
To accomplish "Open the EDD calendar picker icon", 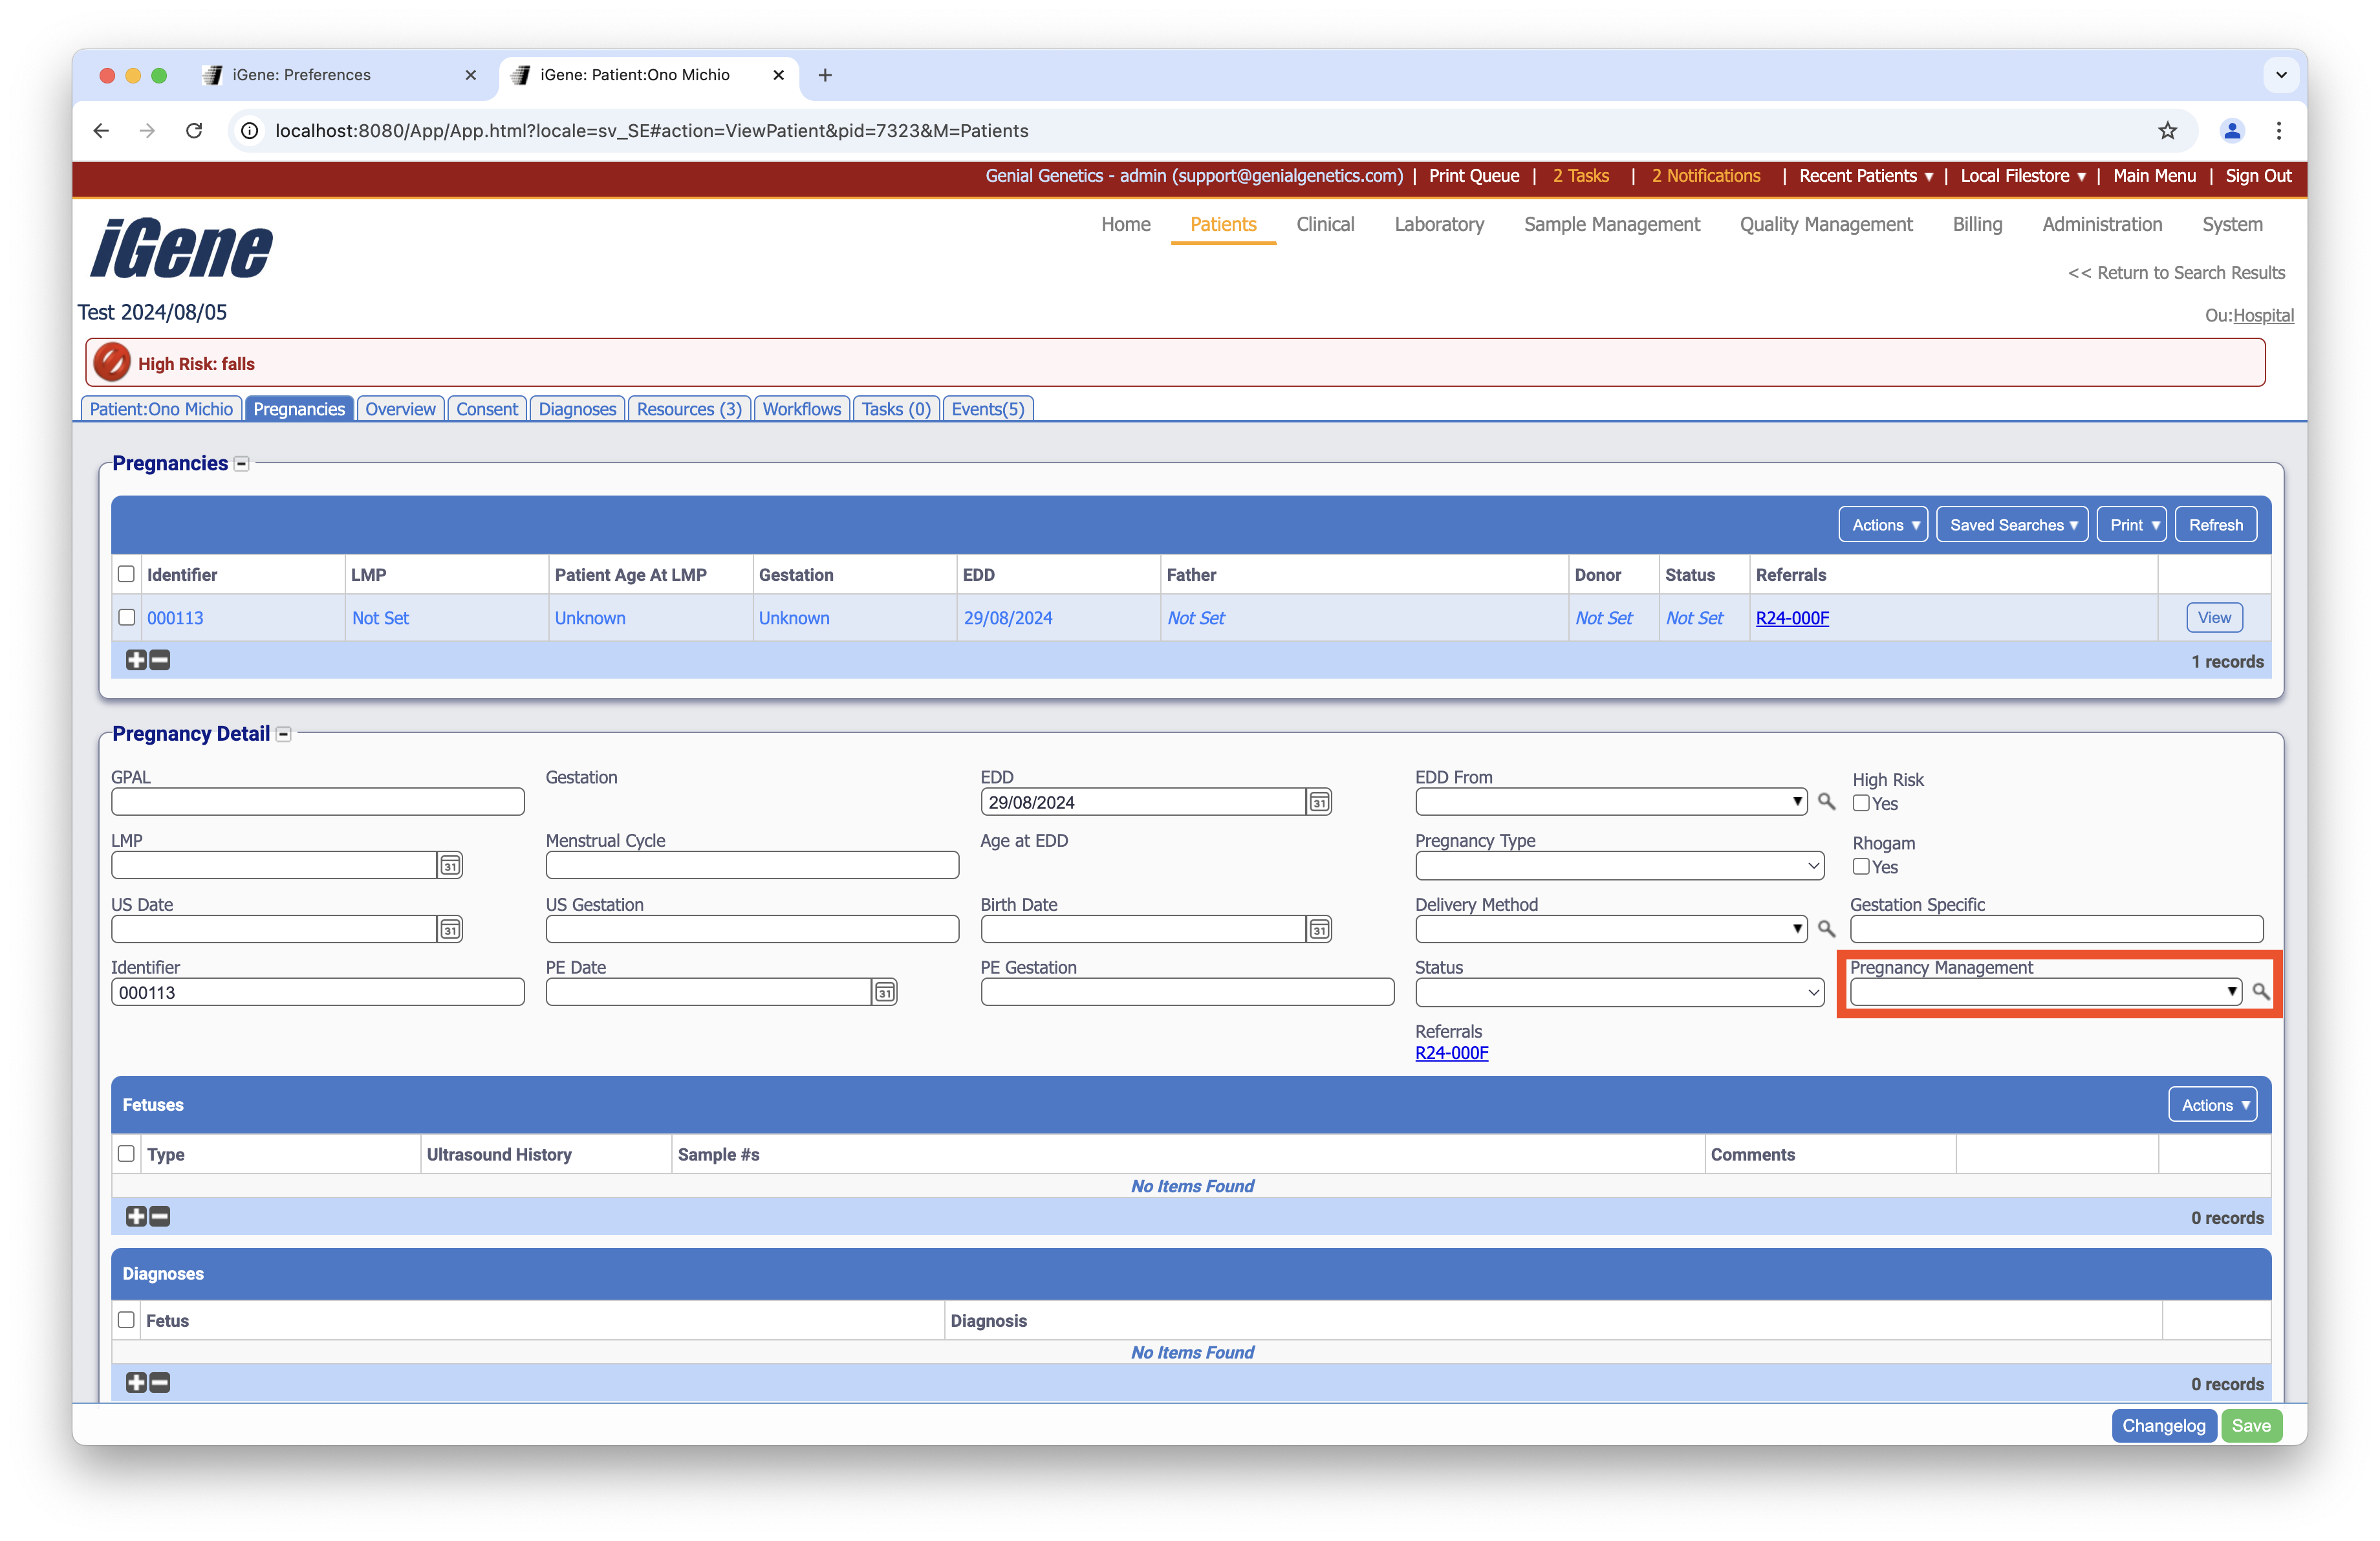I will tap(1319, 802).
